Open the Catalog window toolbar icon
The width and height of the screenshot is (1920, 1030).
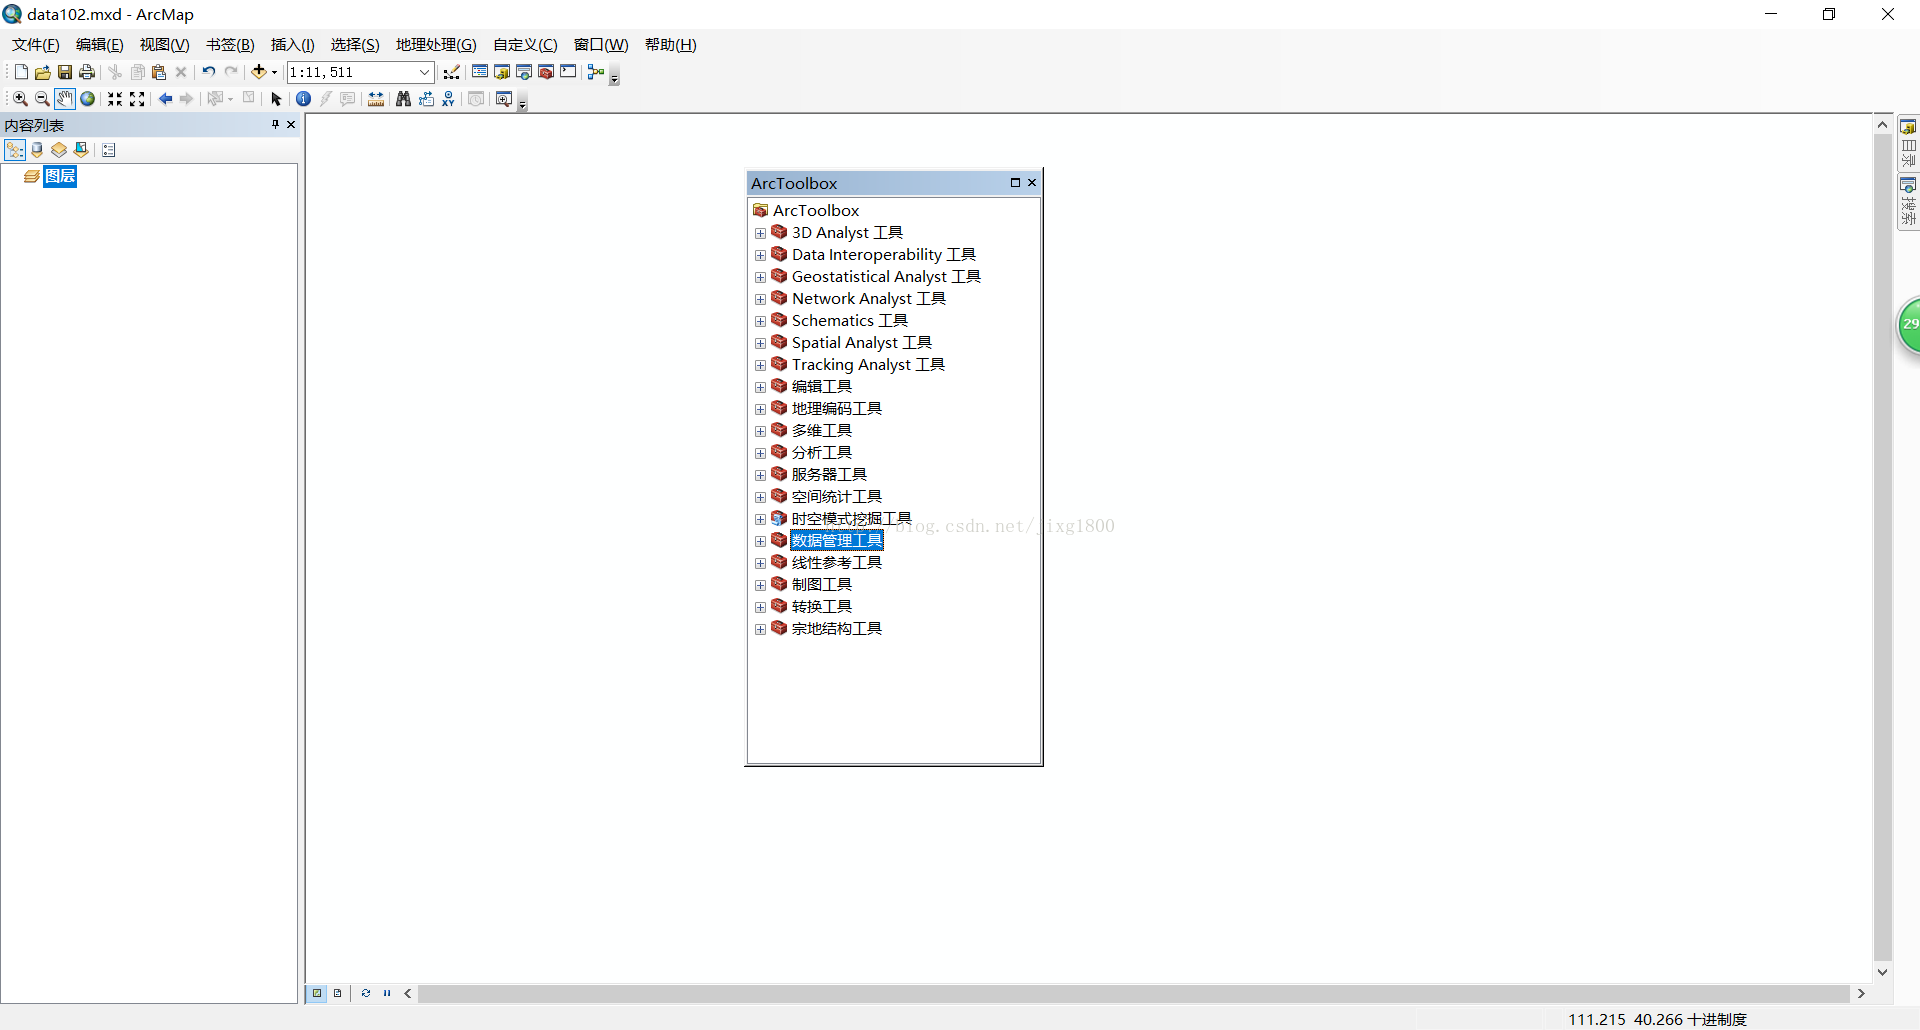502,72
